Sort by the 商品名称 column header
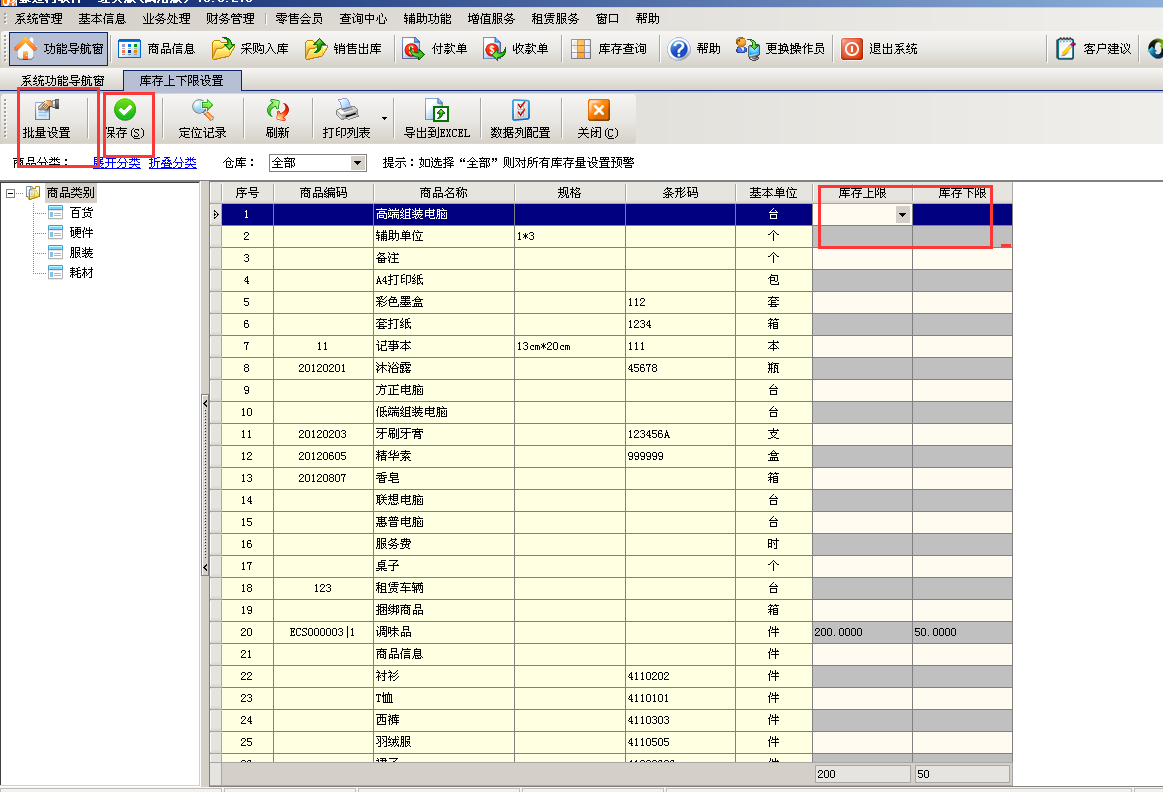This screenshot has height=792, width=1163. pyautogui.click(x=444, y=193)
